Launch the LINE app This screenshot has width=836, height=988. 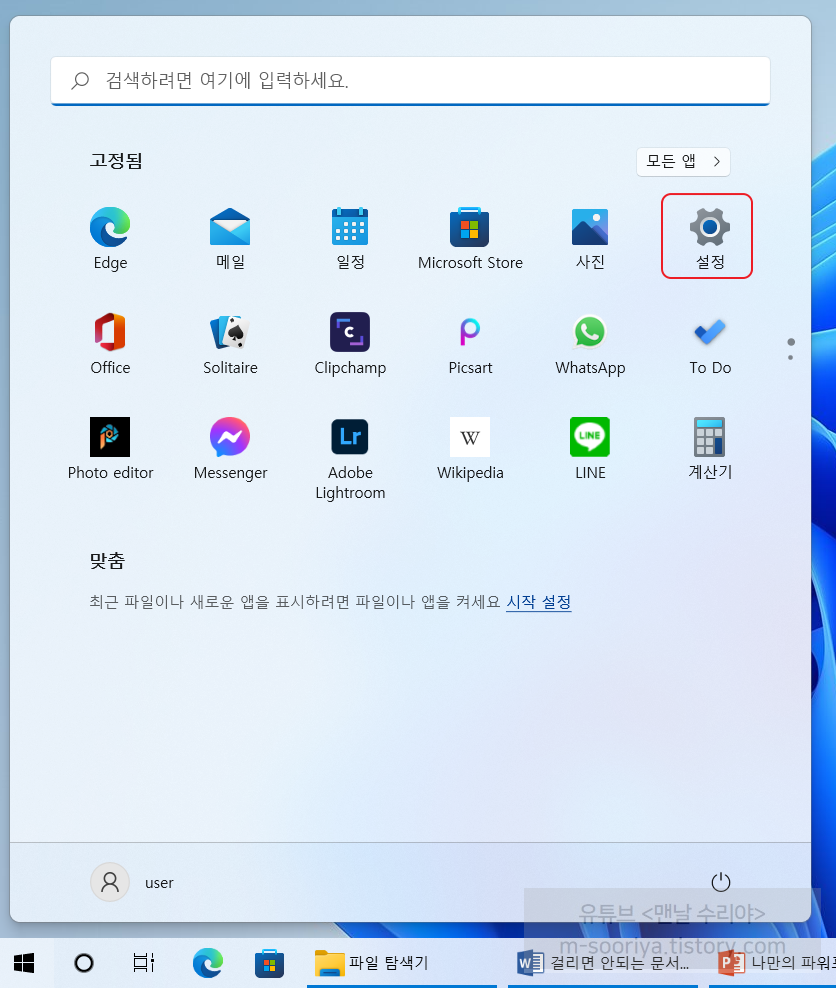point(590,449)
